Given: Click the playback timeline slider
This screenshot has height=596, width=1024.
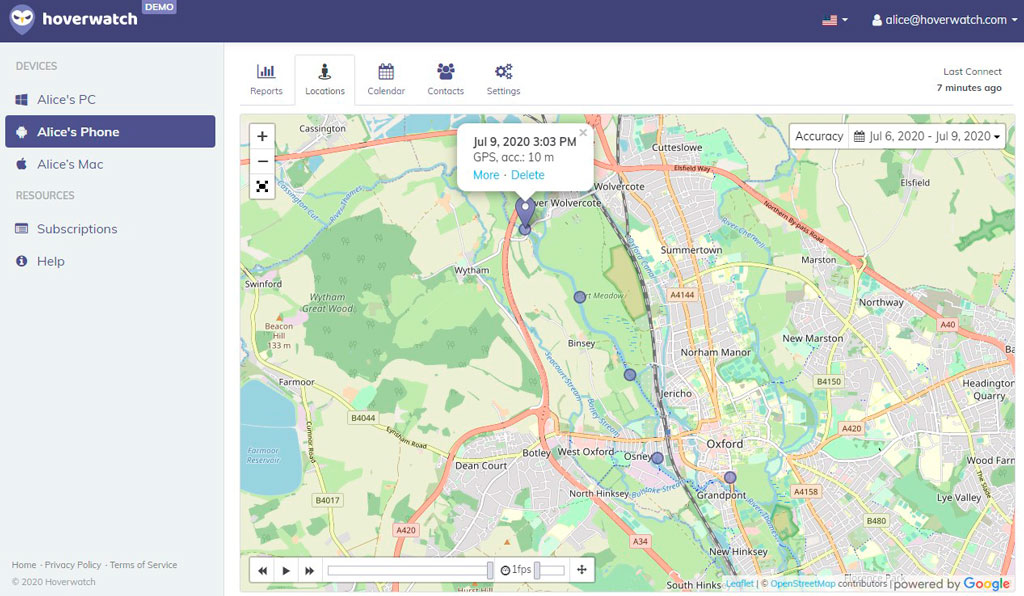Looking at the screenshot, I should (408, 570).
